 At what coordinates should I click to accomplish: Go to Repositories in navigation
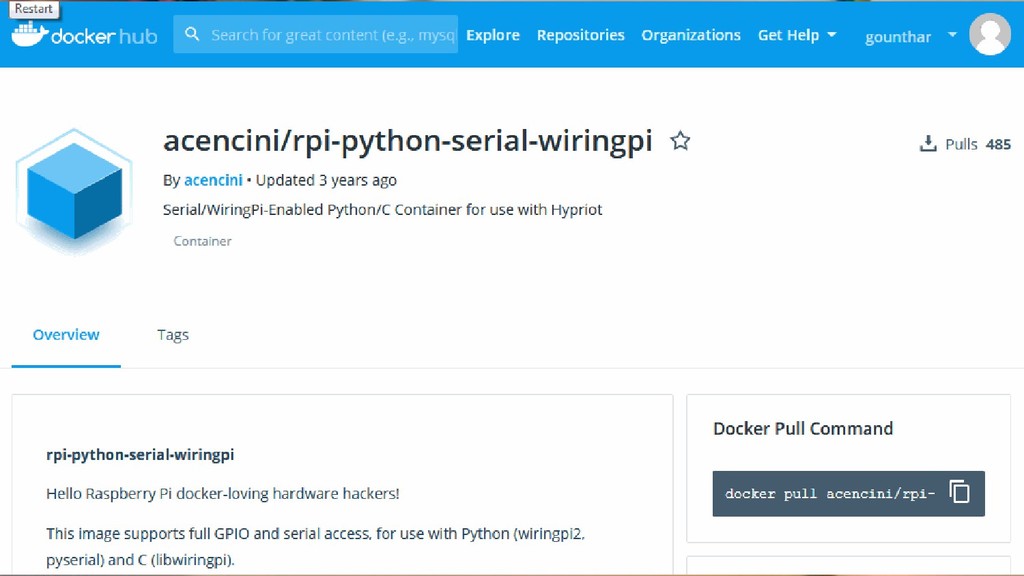pos(581,35)
